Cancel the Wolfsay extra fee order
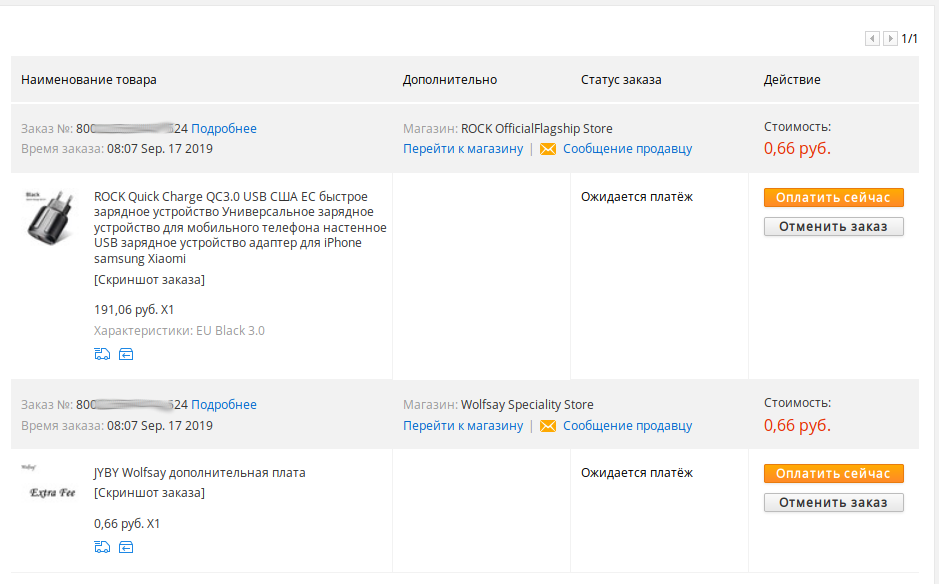939x584 pixels. tap(834, 503)
